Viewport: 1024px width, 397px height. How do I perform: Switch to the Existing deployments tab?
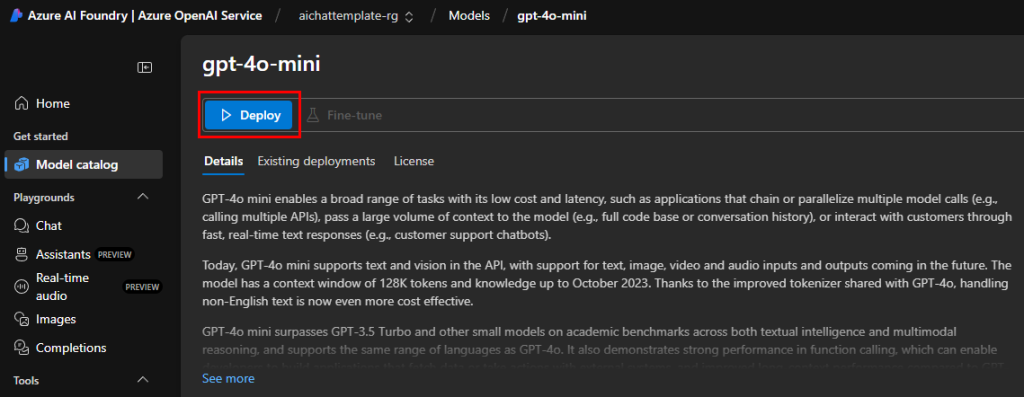click(316, 161)
